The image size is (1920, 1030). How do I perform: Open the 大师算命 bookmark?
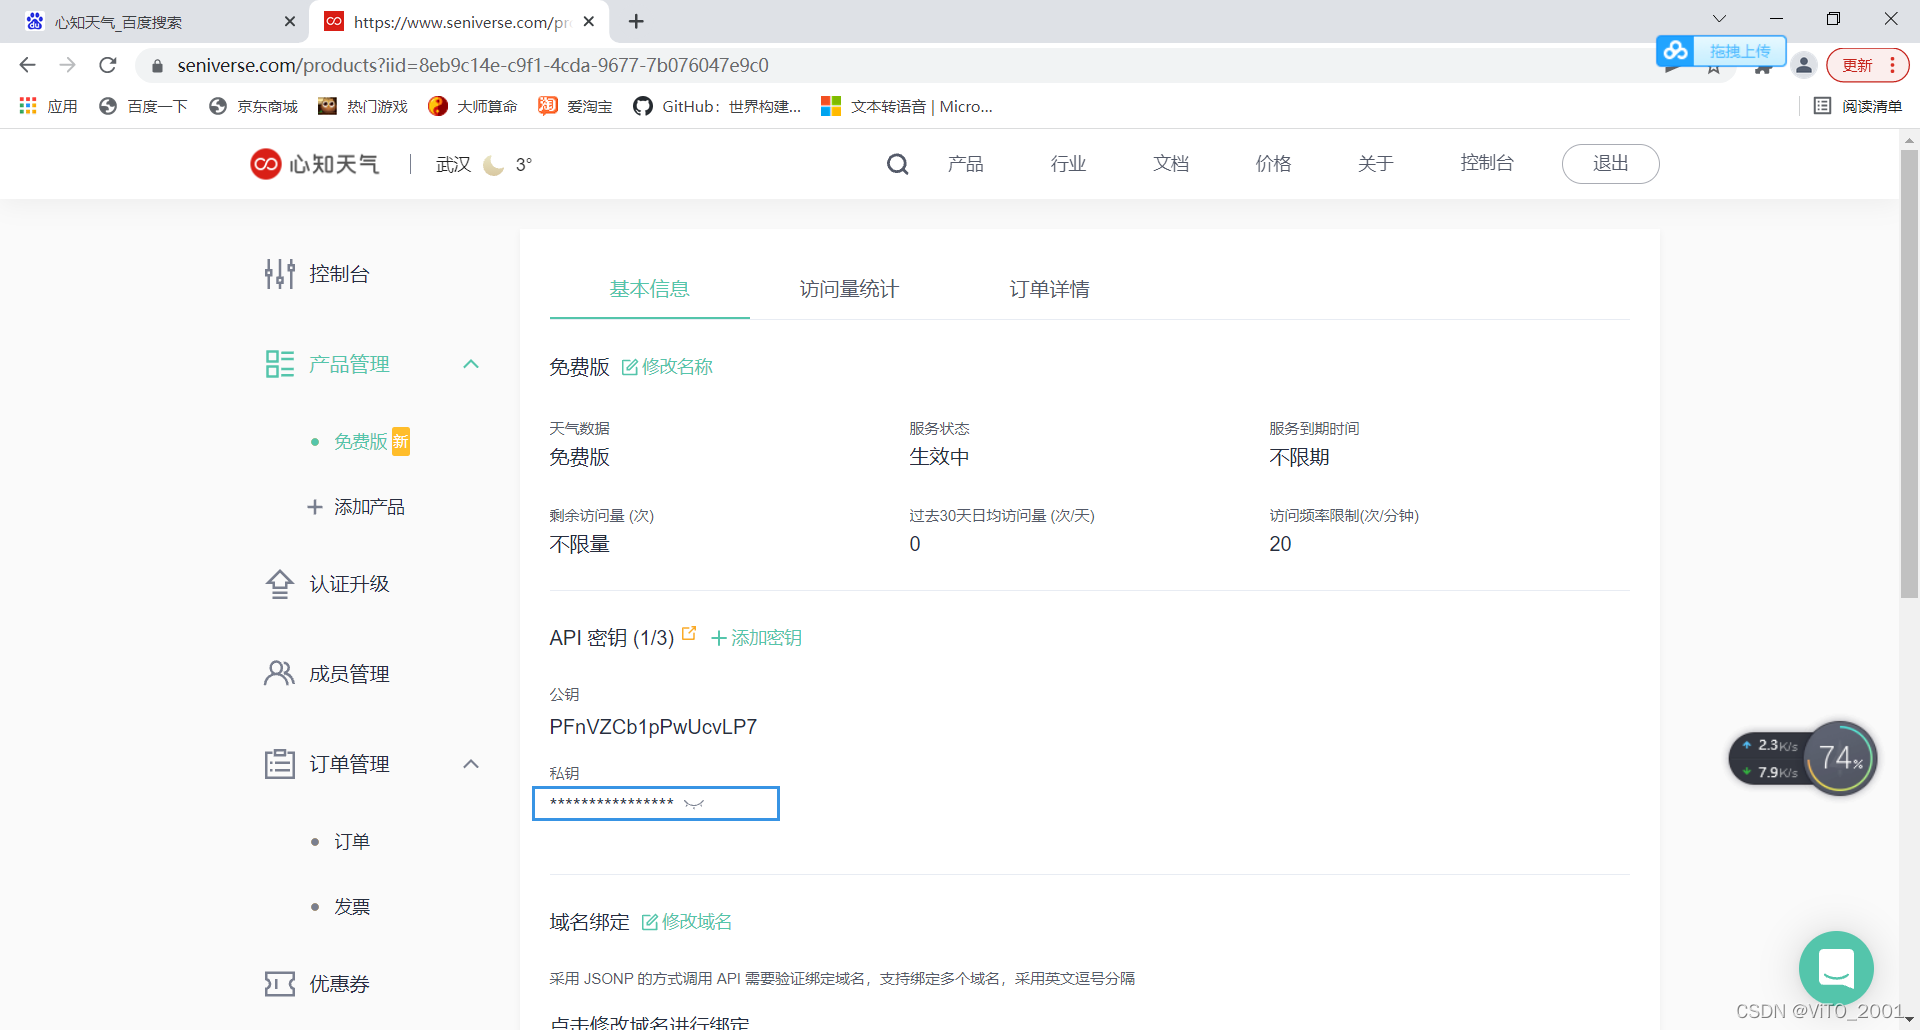[472, 106]
